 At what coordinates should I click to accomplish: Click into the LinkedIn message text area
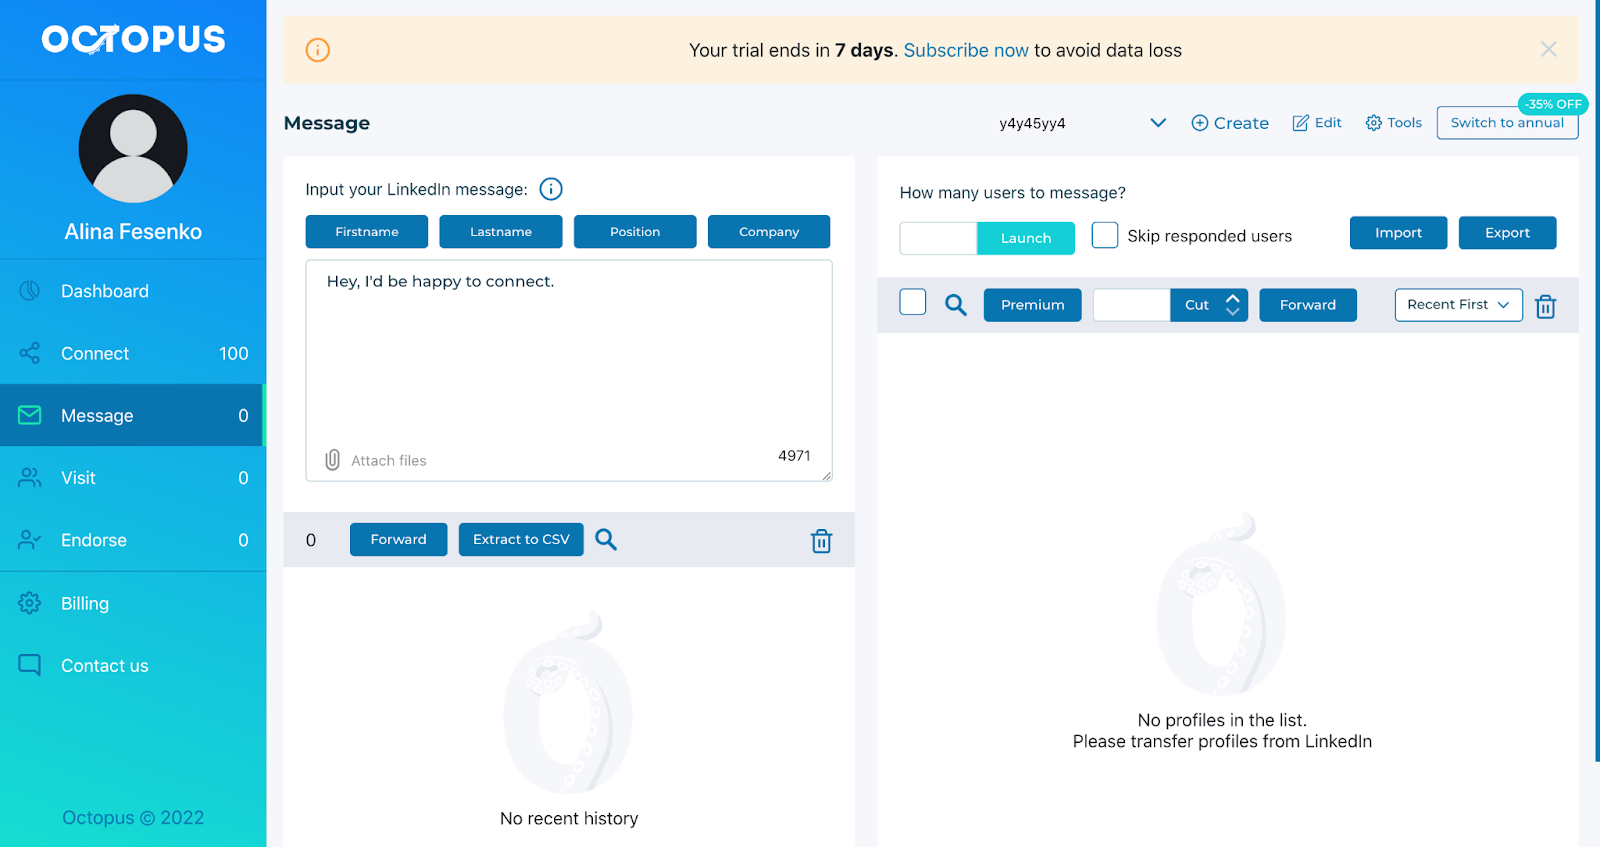569,370
